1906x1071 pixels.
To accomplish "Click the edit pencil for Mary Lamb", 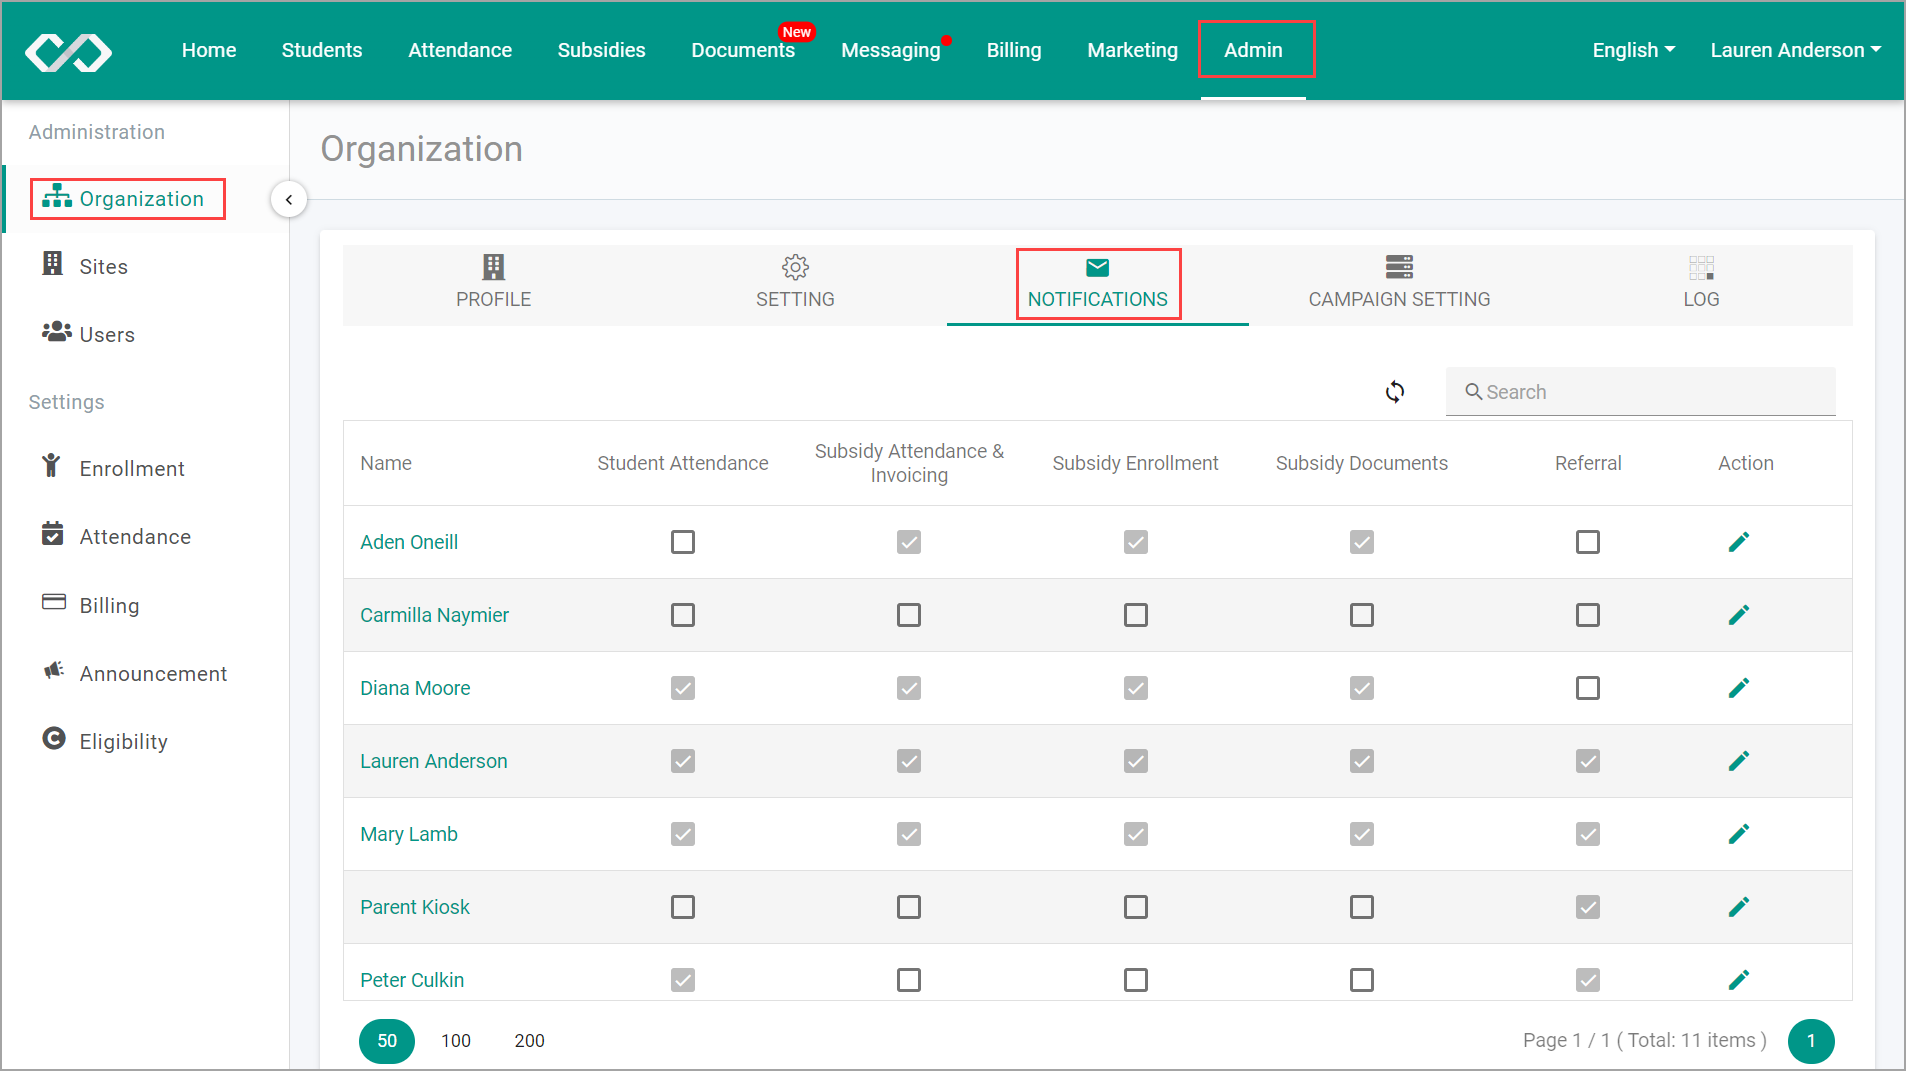I will [1739, 834].
